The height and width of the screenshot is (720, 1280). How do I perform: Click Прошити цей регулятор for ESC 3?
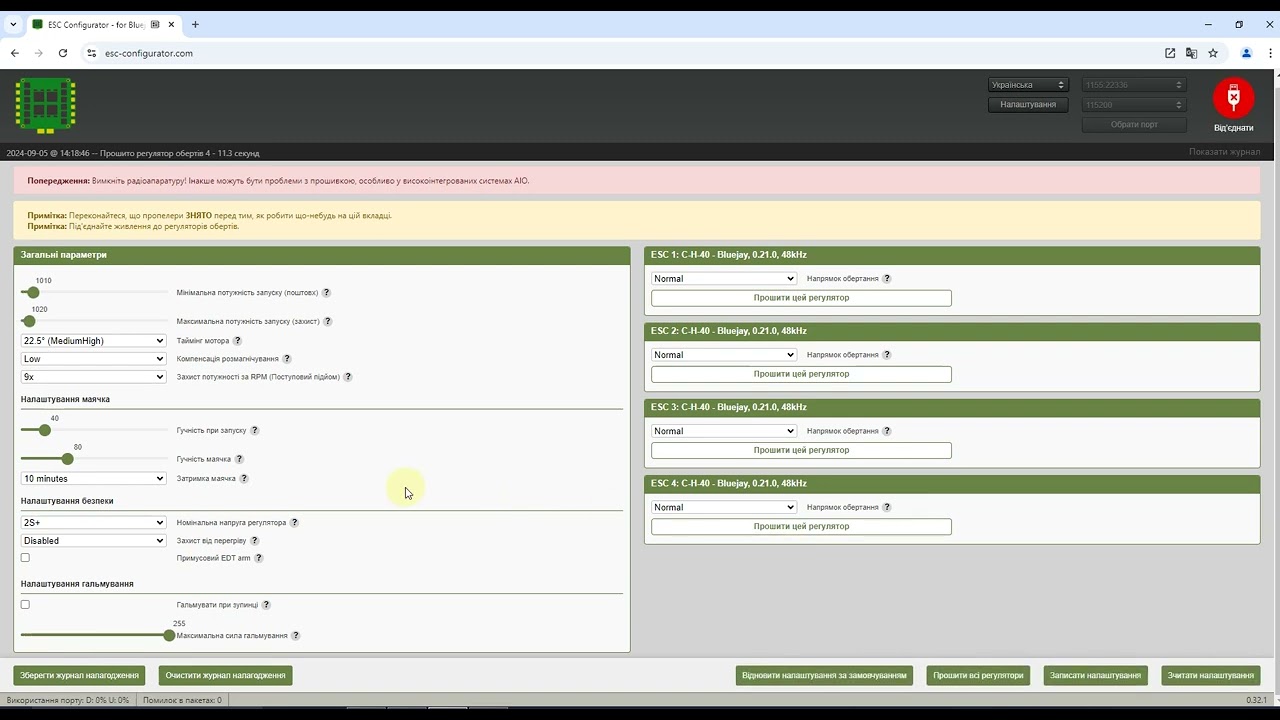(x=801, y=450)
